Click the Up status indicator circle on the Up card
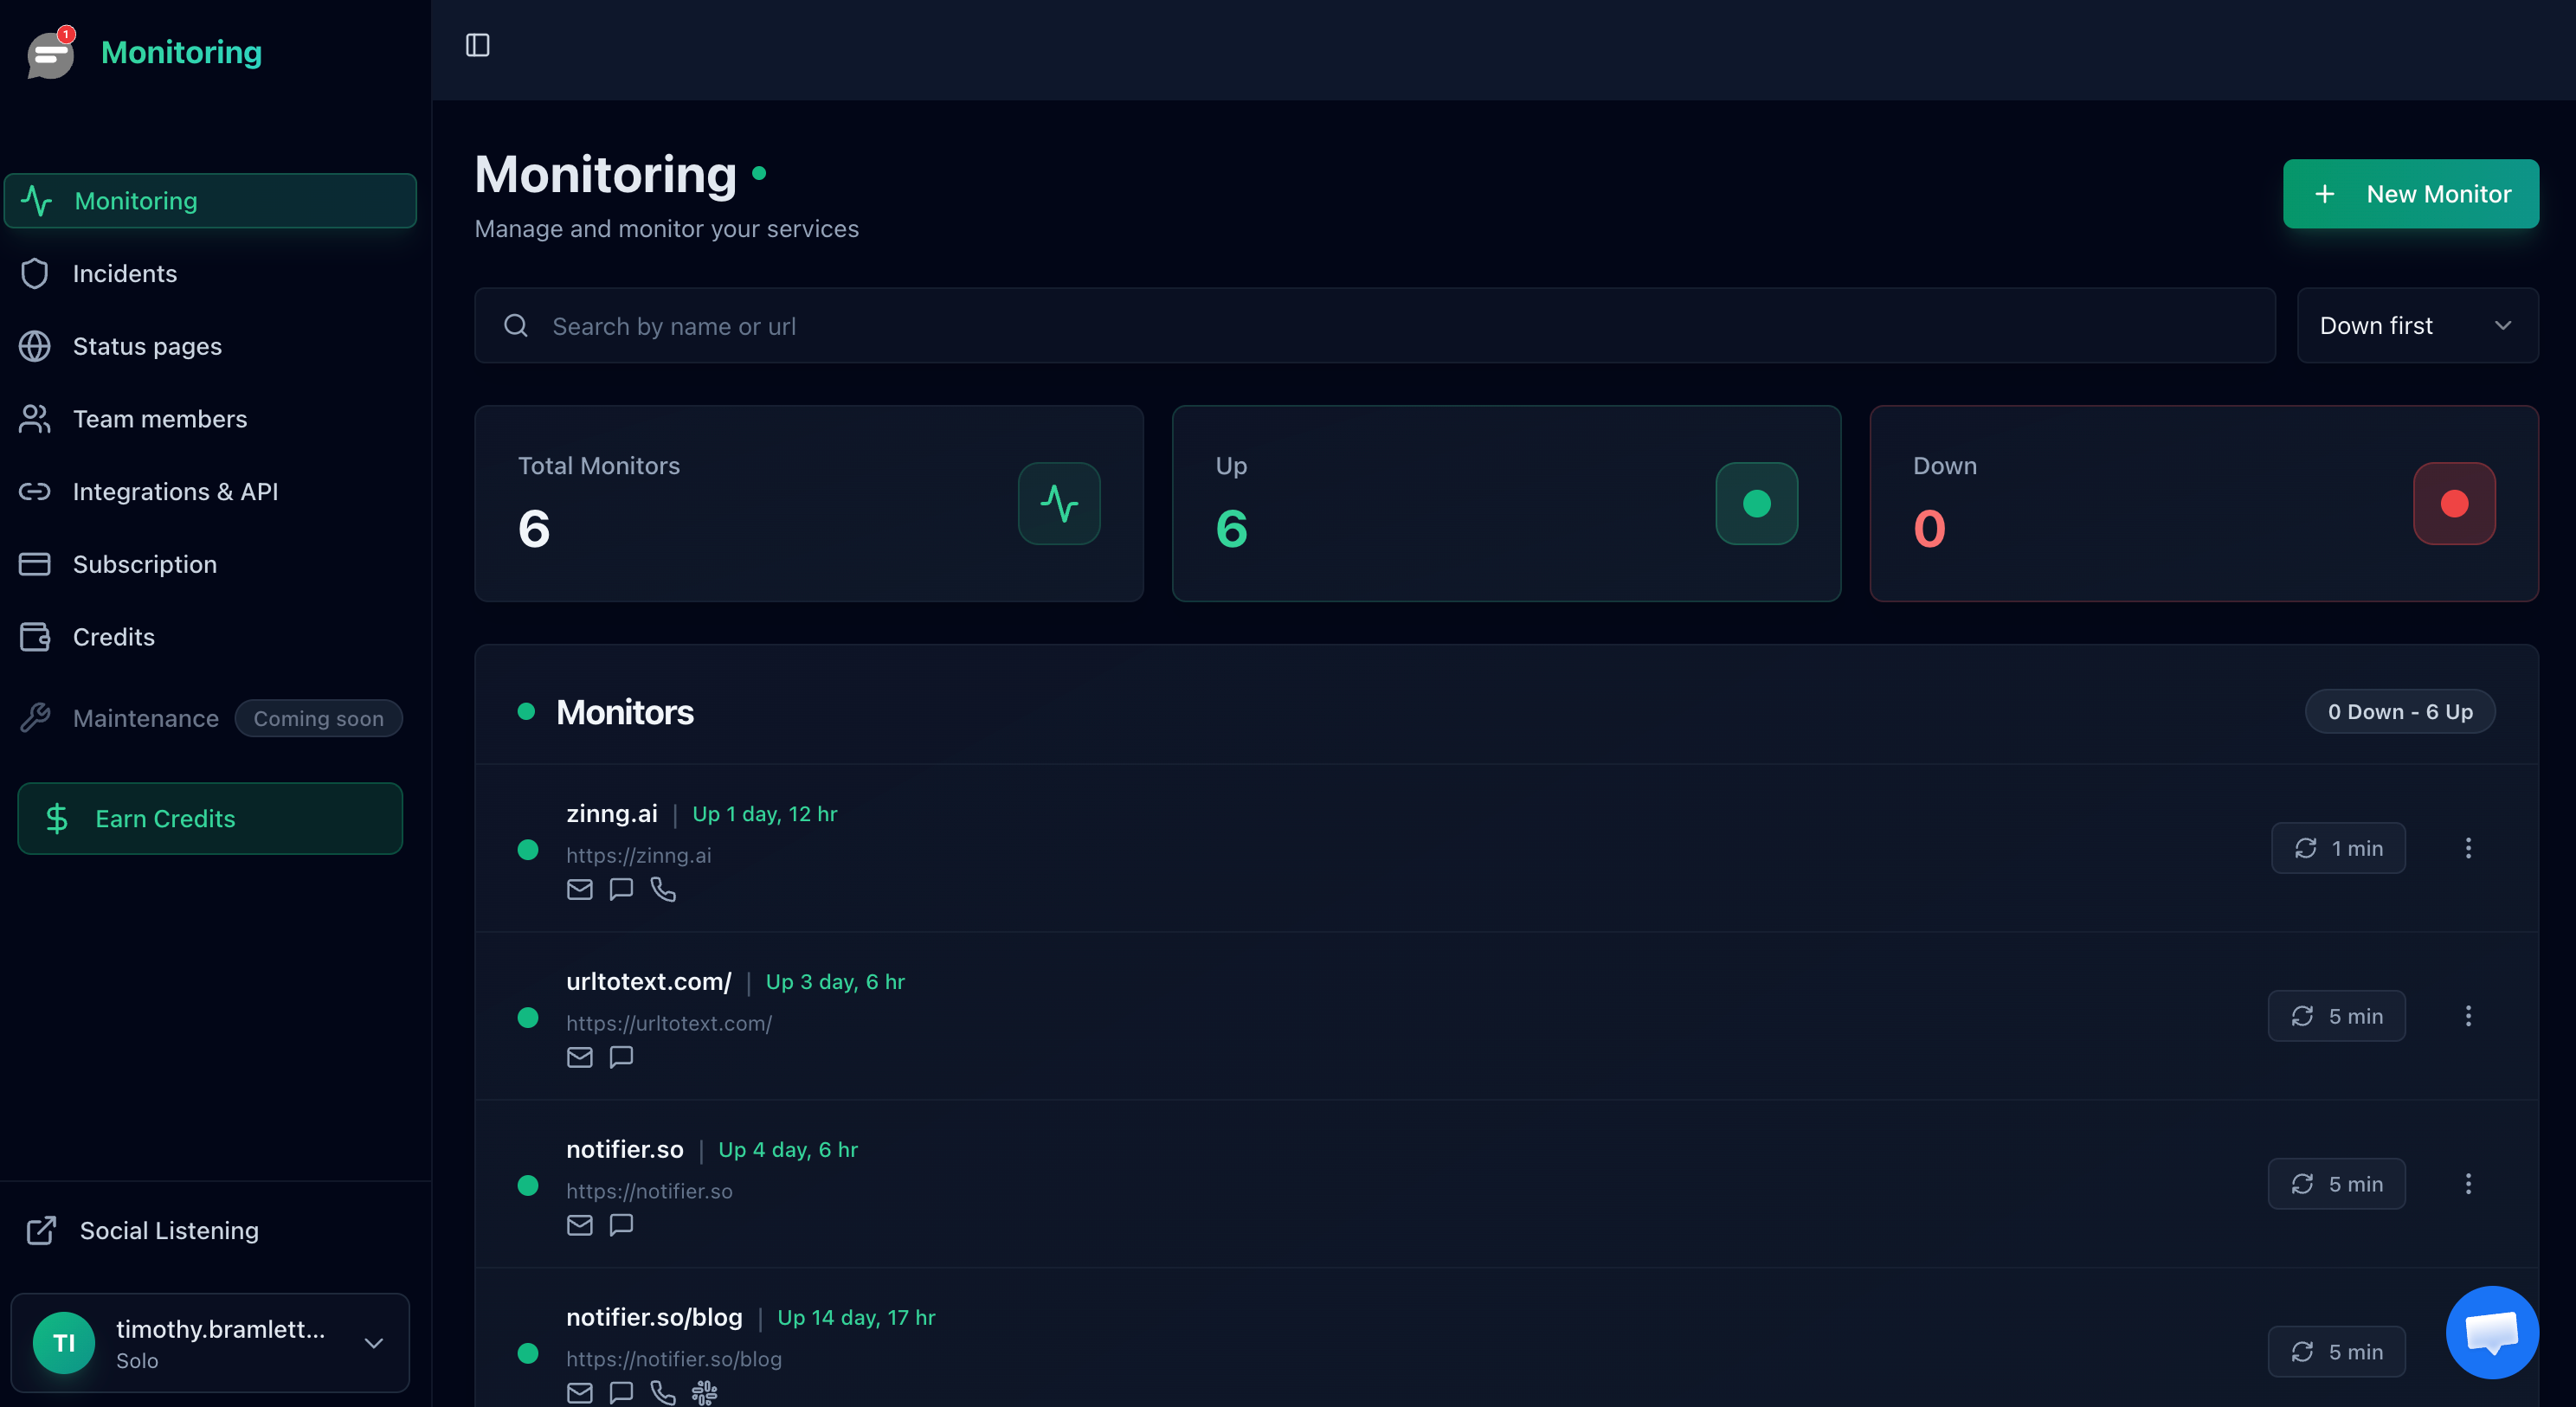Image resolution: width=2576 pixels, height=1407 pixels. tap(1756, 503)
